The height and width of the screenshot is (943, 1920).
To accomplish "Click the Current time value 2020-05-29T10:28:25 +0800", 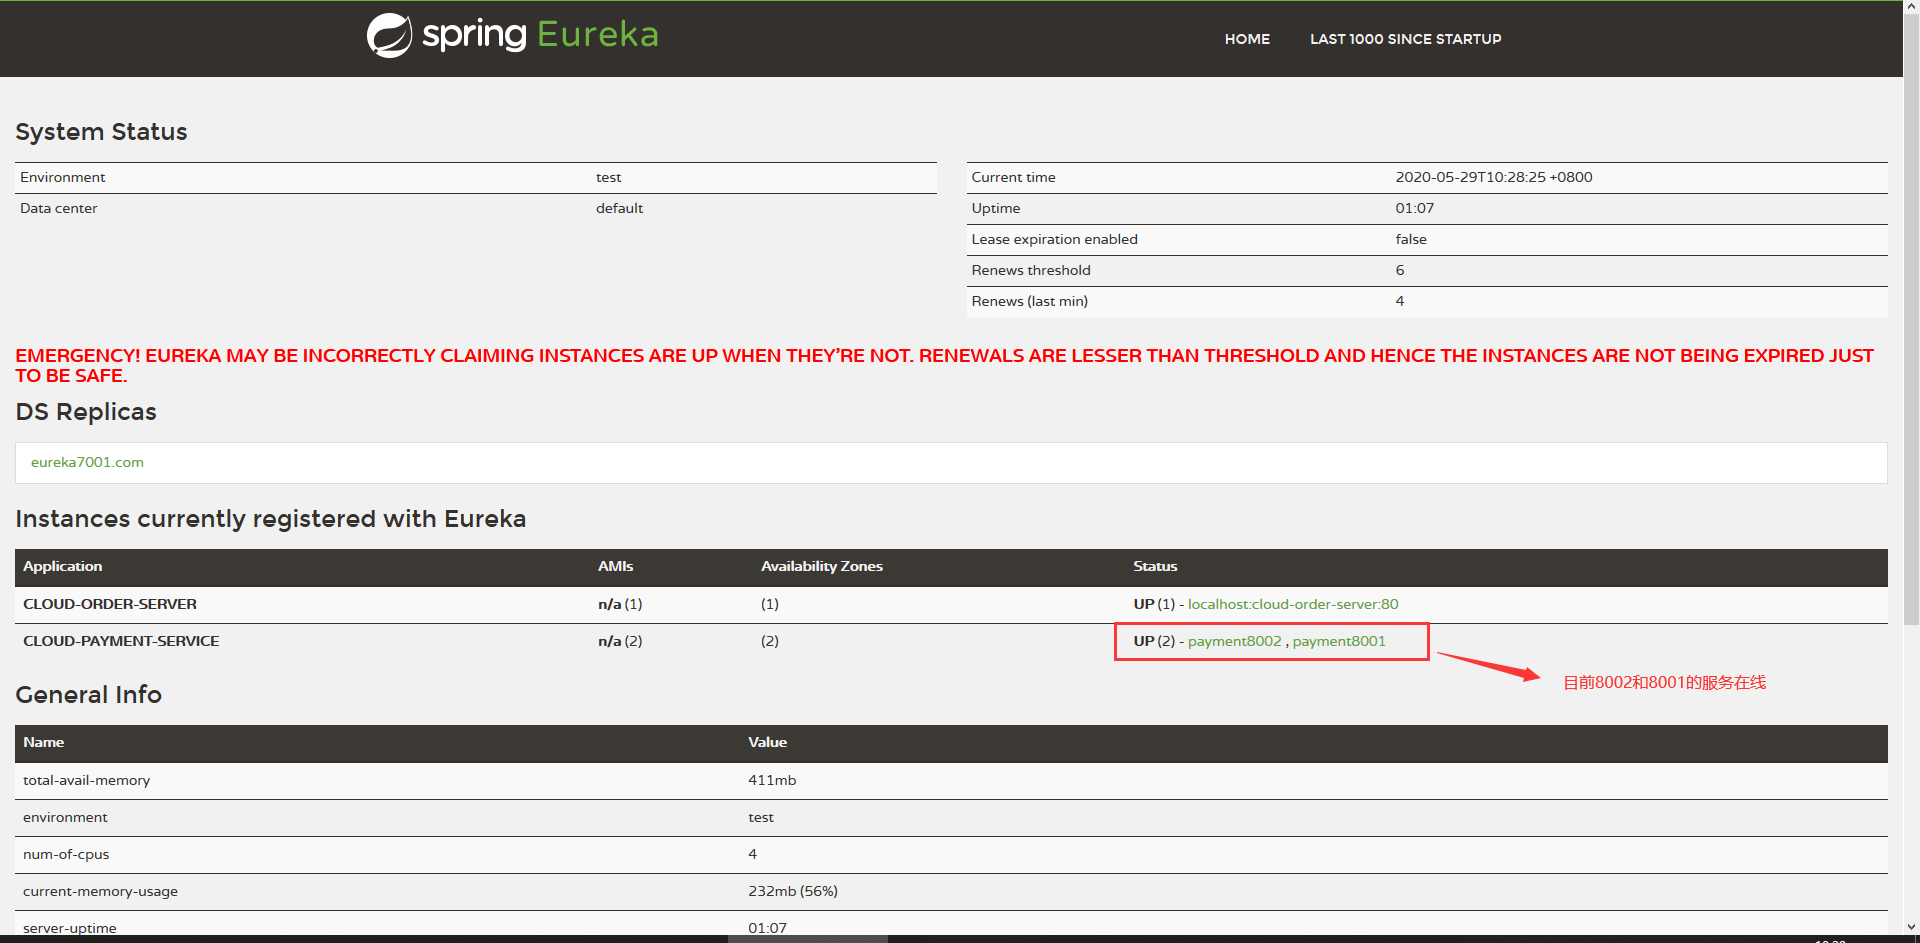I will pyautogui.click(x=1494, y=177).
